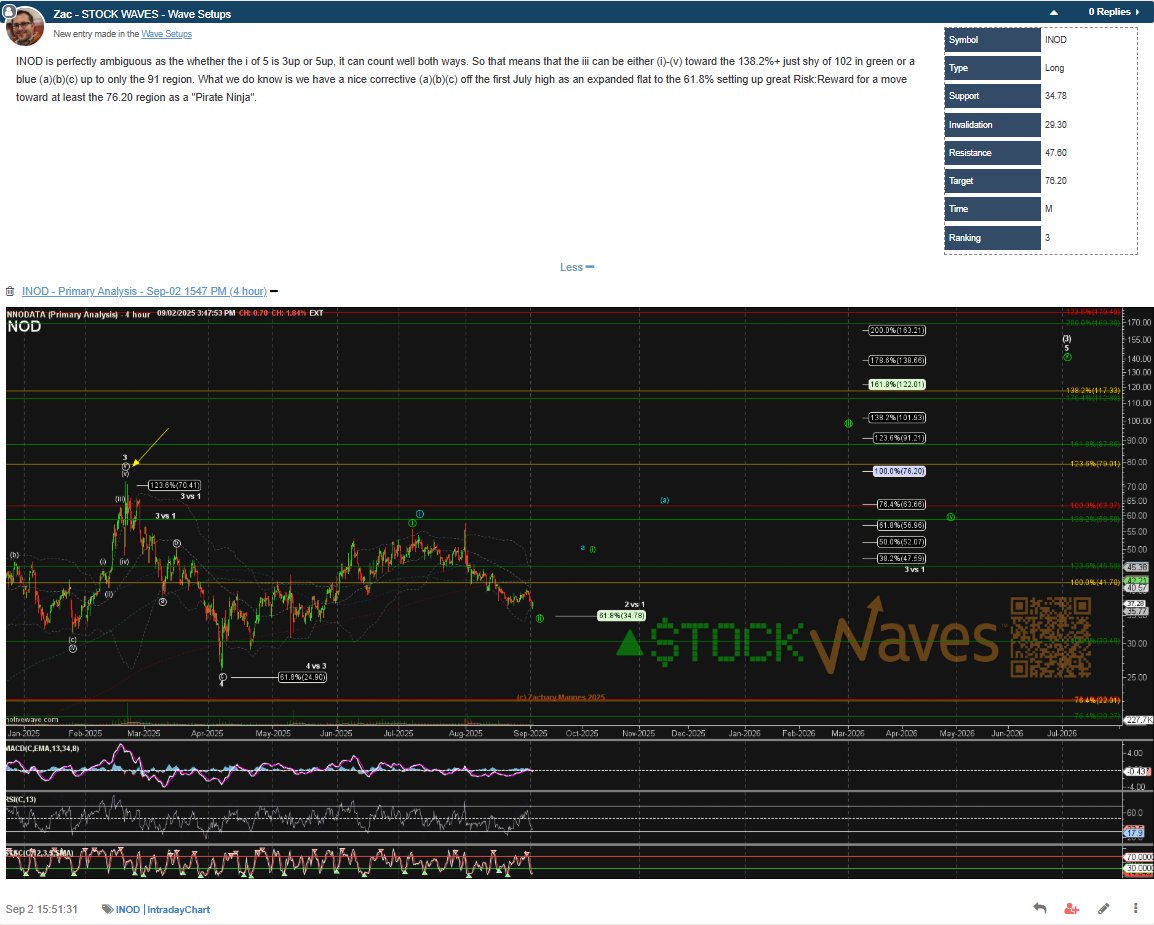Click the QR code on the chart

[1050, 637]
